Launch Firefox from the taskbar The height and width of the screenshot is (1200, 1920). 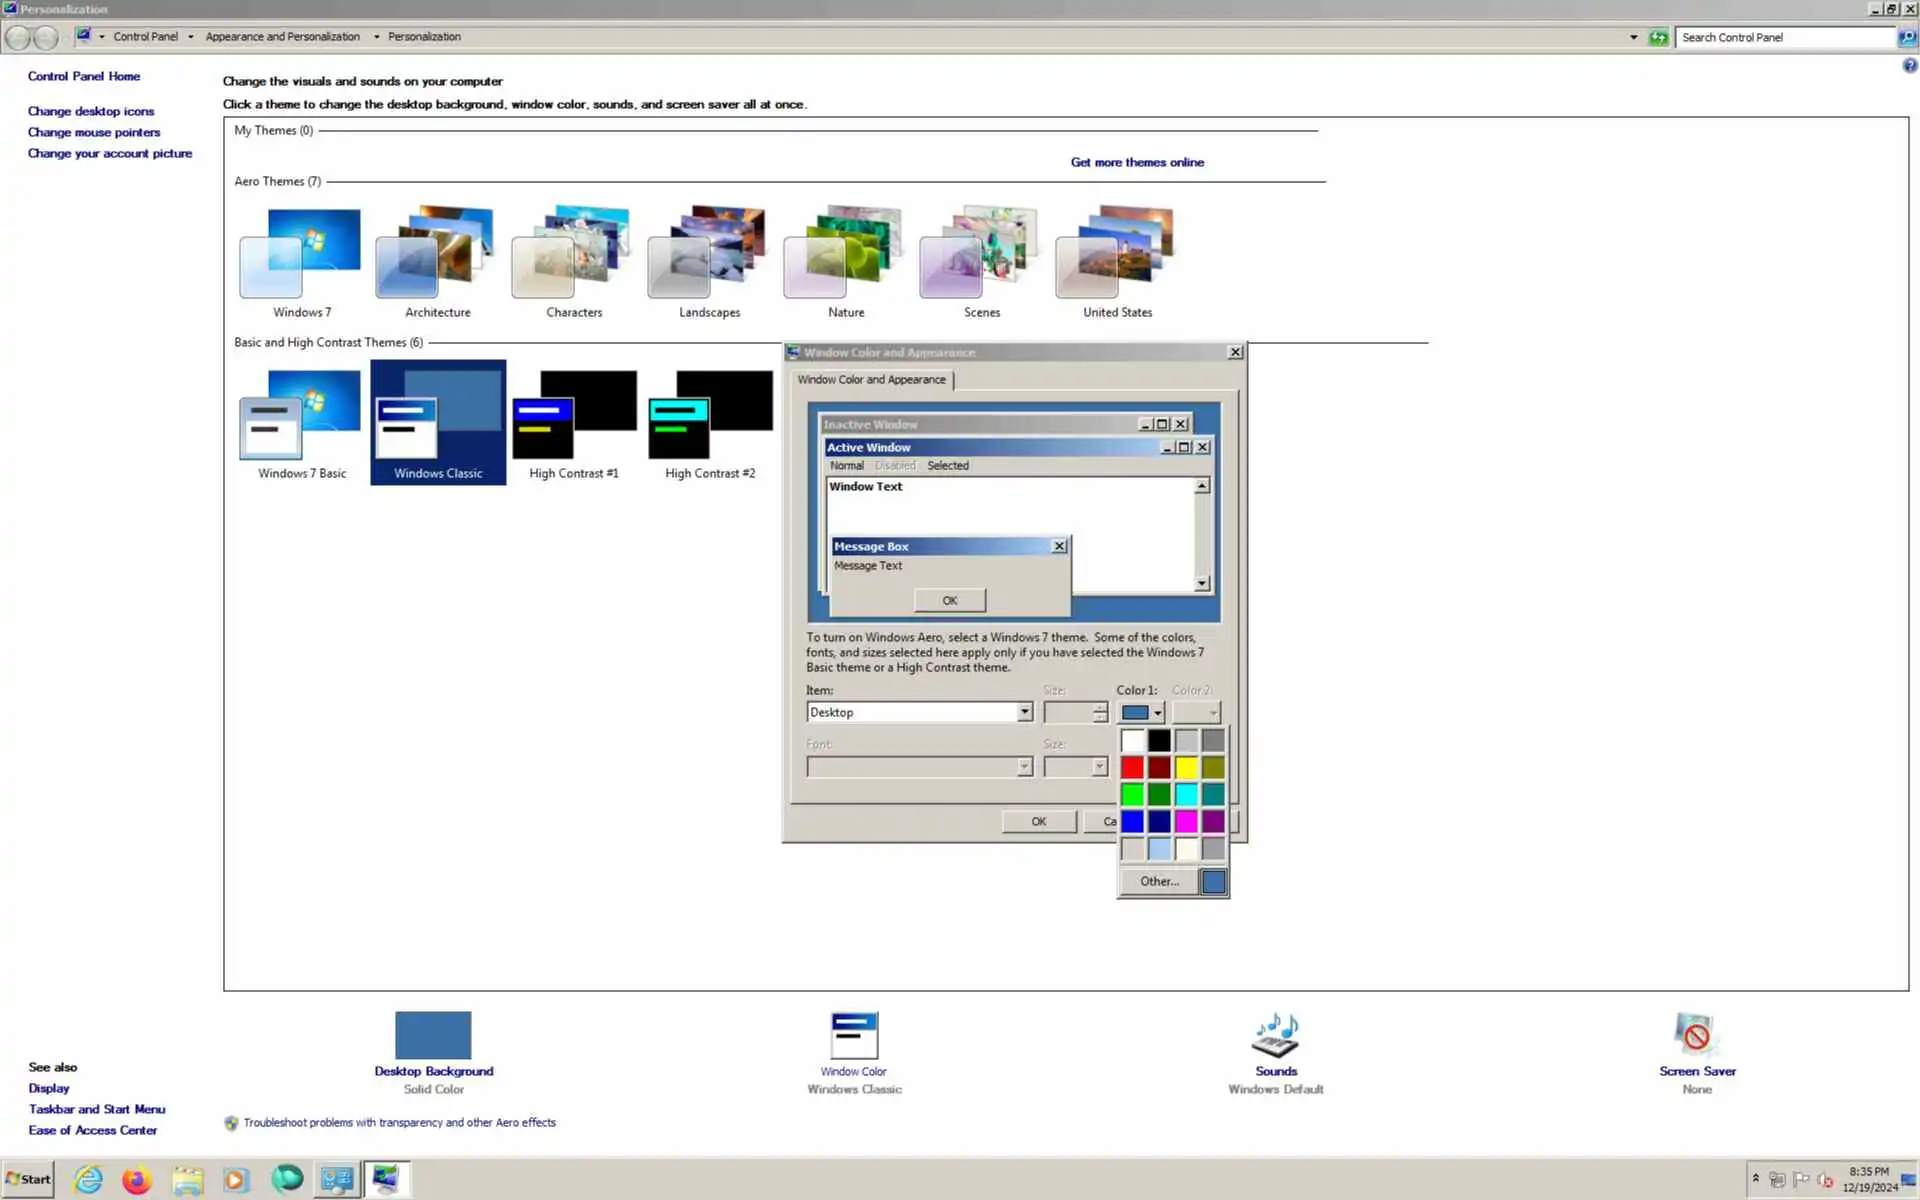pos(137,1180)
